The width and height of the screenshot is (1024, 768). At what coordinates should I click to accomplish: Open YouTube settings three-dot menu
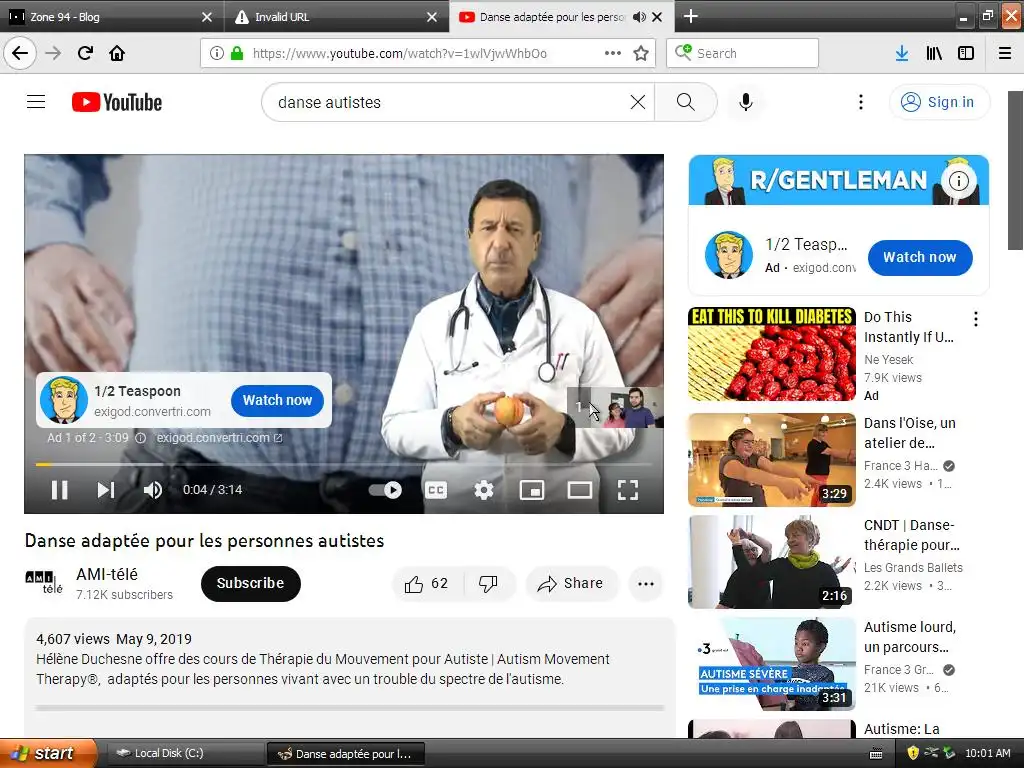click(861, 102)
